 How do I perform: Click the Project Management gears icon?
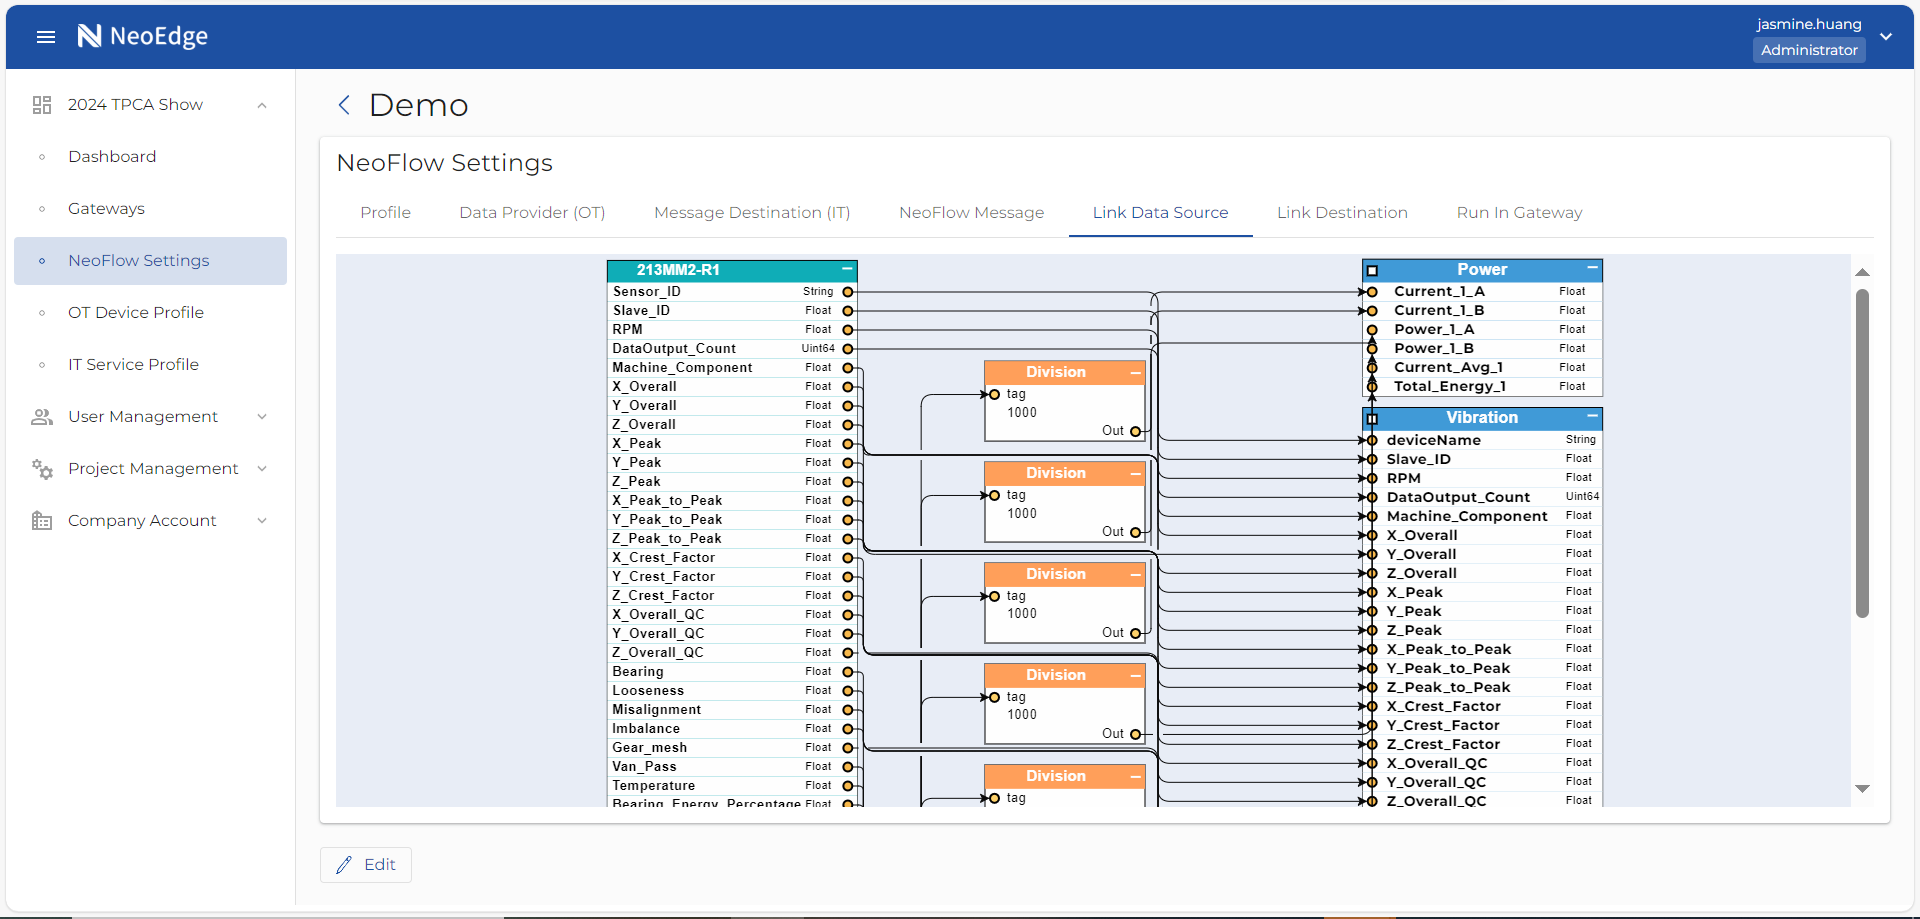click(42, 469)
